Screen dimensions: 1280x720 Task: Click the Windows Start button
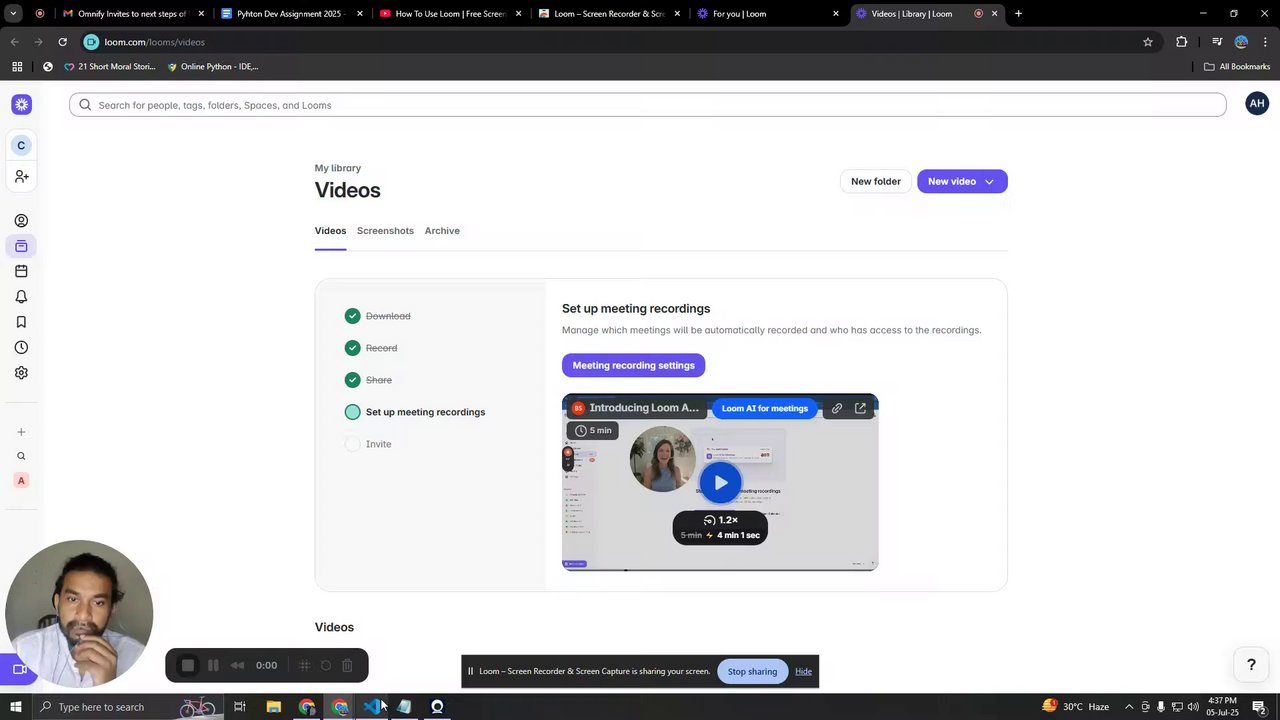coord(15,707)
